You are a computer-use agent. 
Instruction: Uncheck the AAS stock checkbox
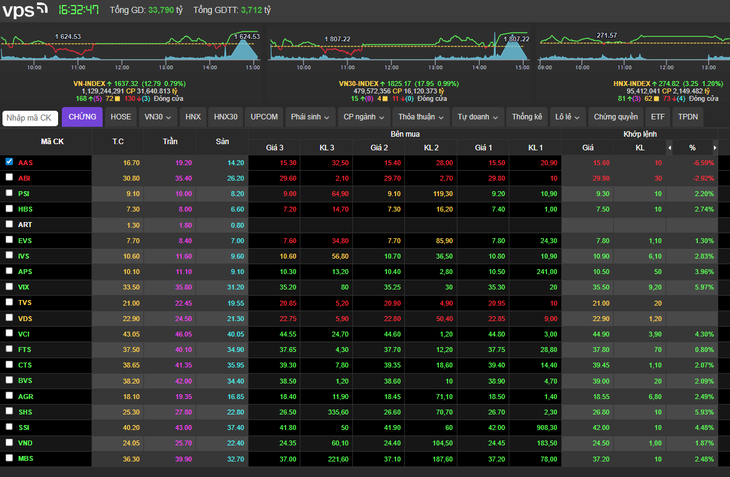(x=9, y=161)
